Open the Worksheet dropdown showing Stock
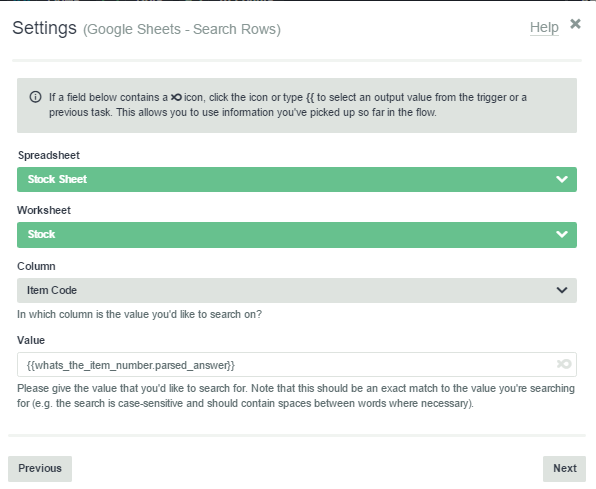The width and height of the screenshot is (596, 489). tap(296, 235)
